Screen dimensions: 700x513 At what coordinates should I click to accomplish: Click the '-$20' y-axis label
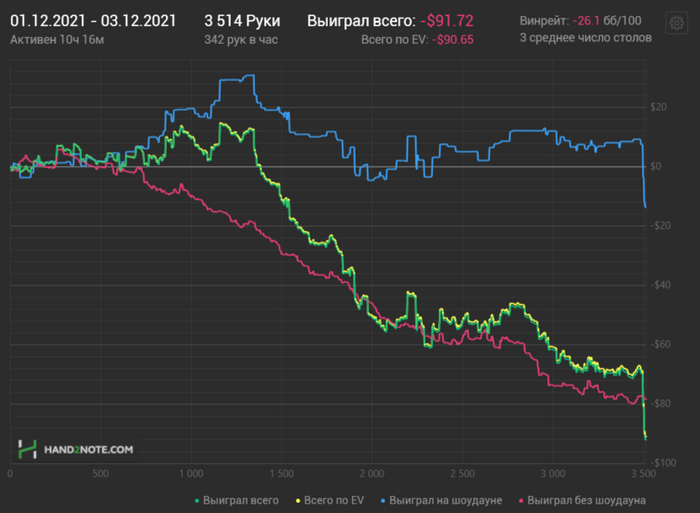(660, 225)
